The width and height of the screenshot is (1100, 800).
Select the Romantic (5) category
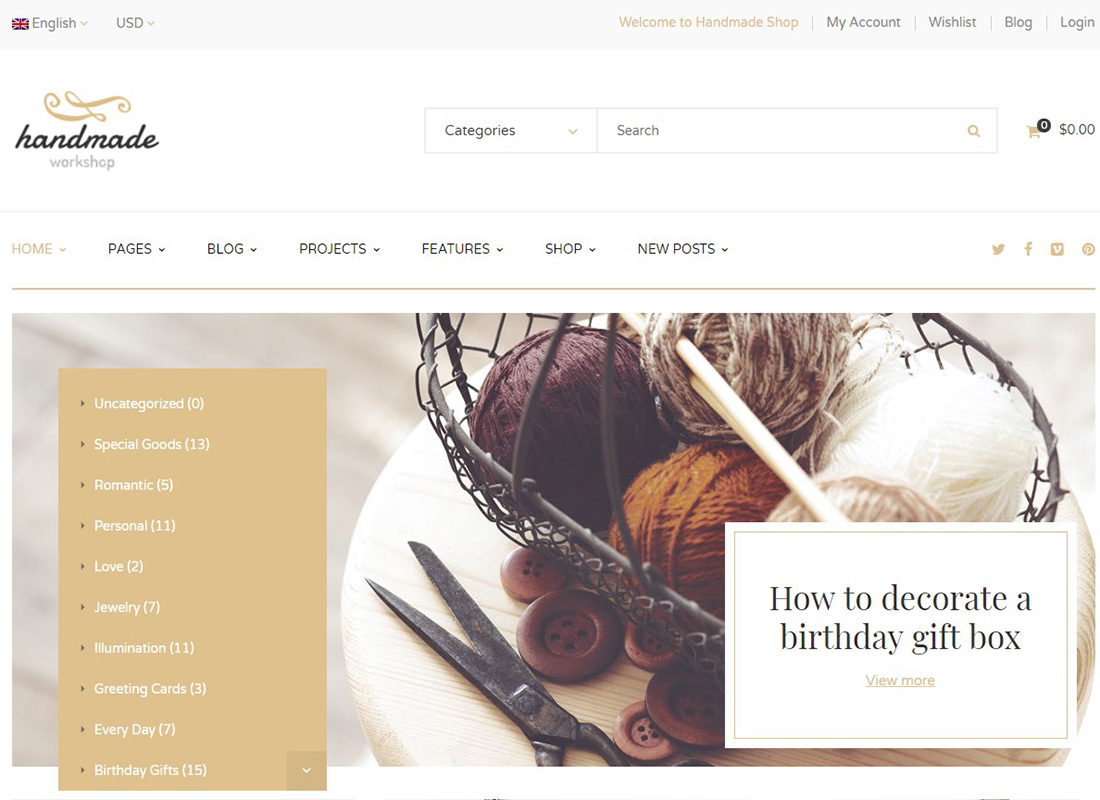click(133, 485)
